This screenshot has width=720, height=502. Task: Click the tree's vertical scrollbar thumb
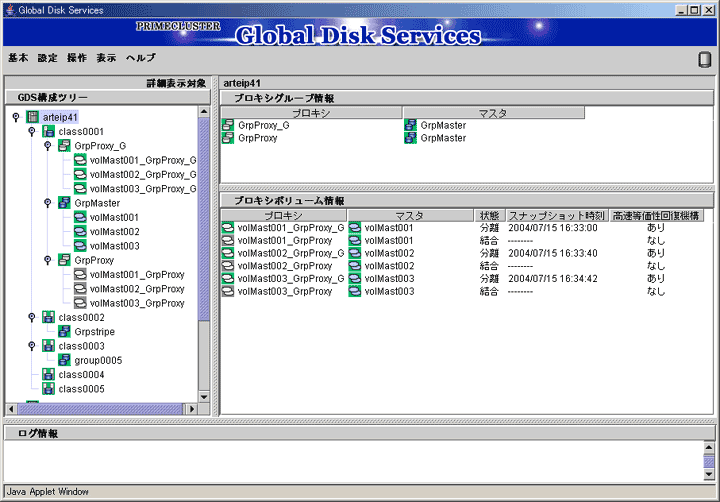(x=204, y=219)
